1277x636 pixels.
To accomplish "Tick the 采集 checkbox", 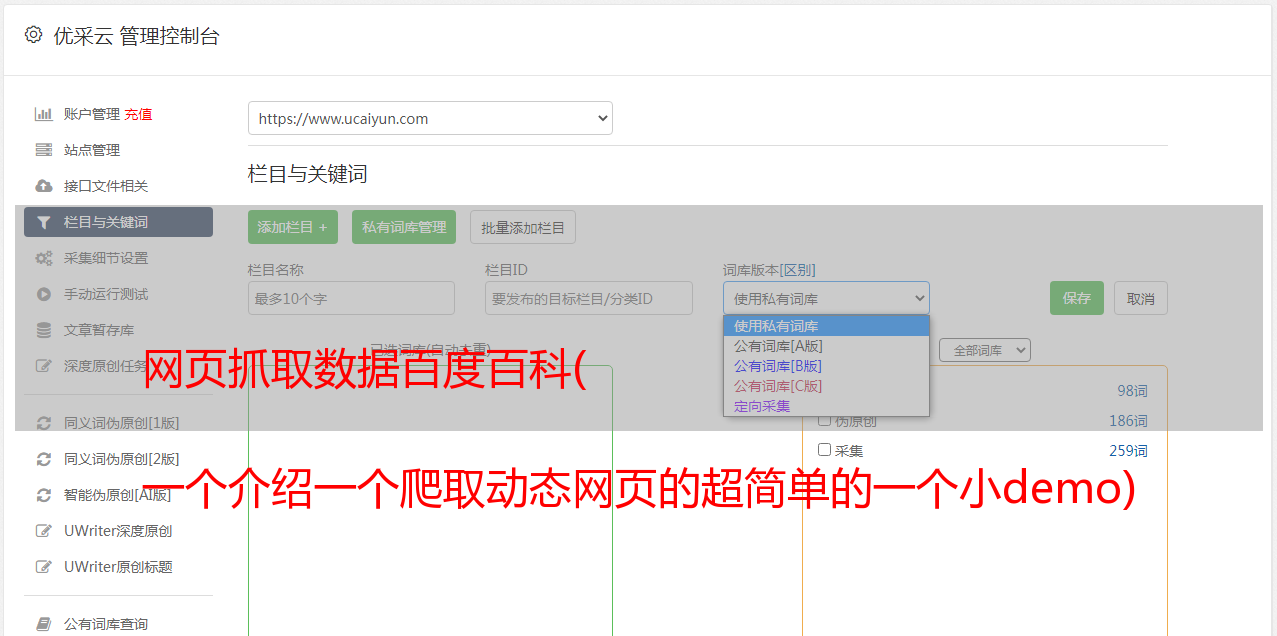I will (825, 450).
